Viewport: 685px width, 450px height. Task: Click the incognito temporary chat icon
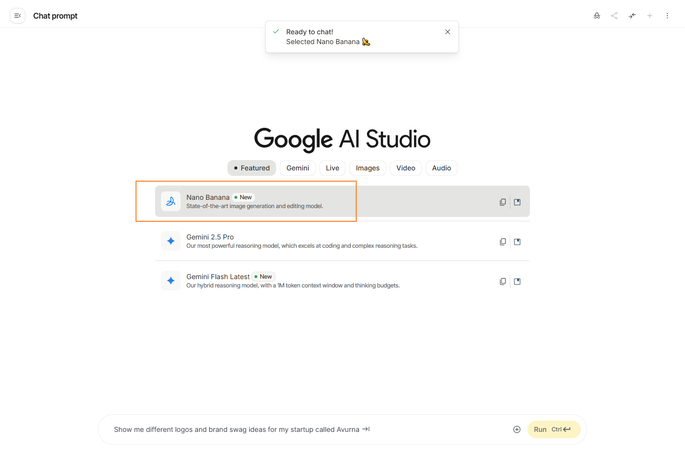click(597, 16)
